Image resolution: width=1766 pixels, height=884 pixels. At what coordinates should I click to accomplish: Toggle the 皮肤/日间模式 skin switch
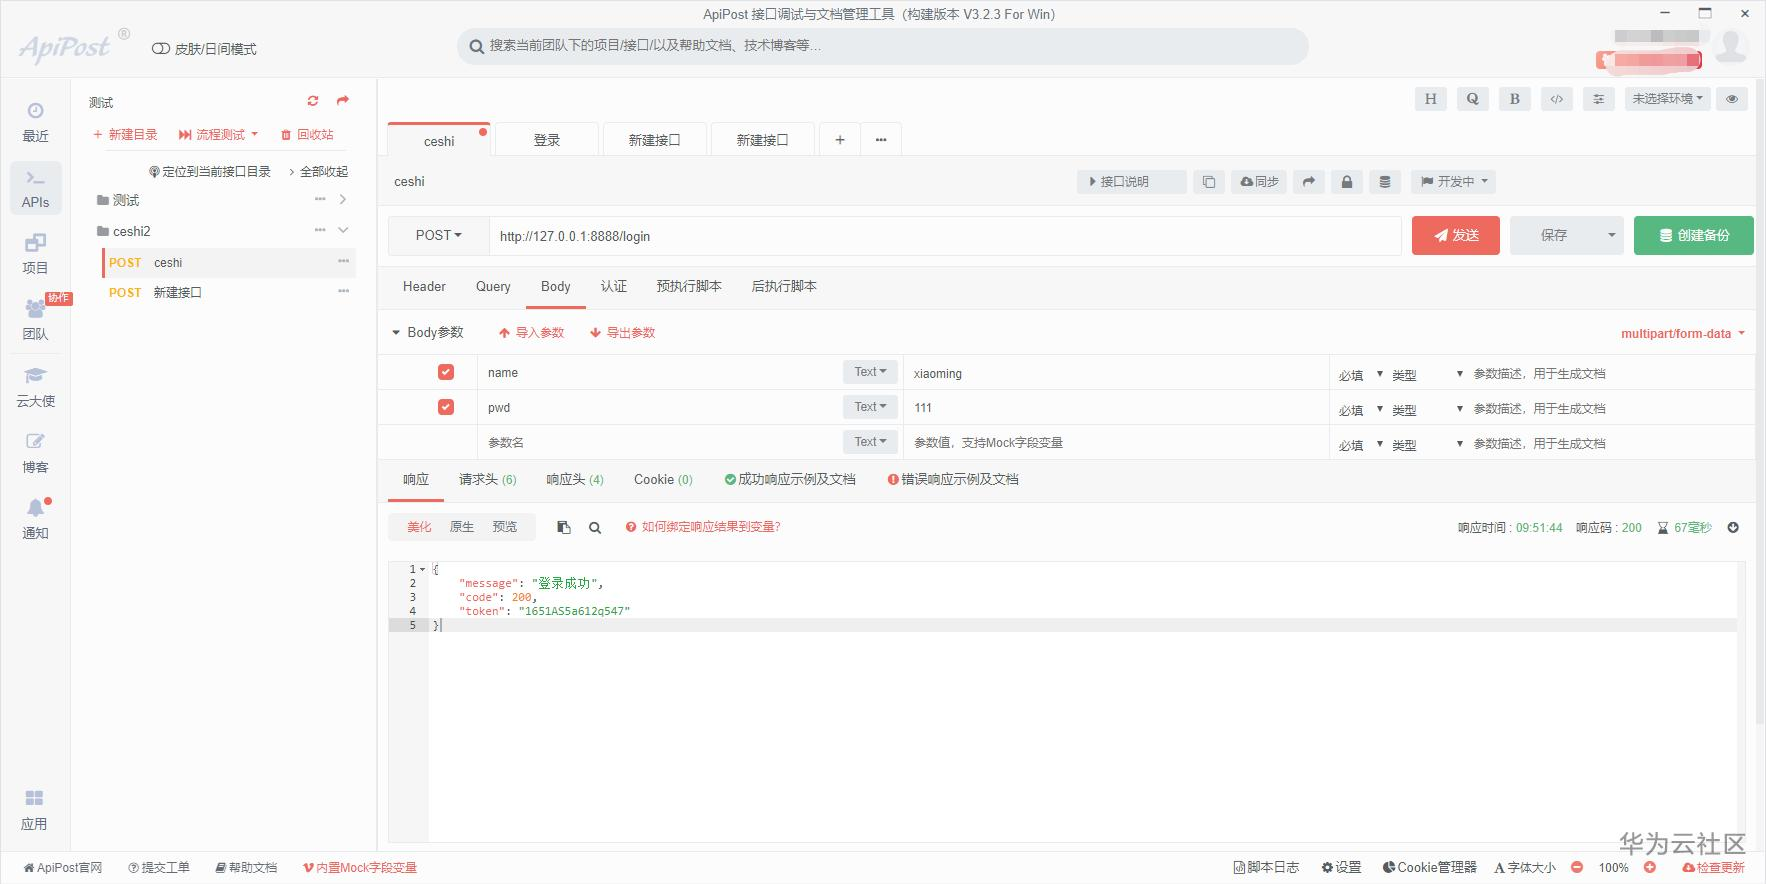tap(160, 49)
